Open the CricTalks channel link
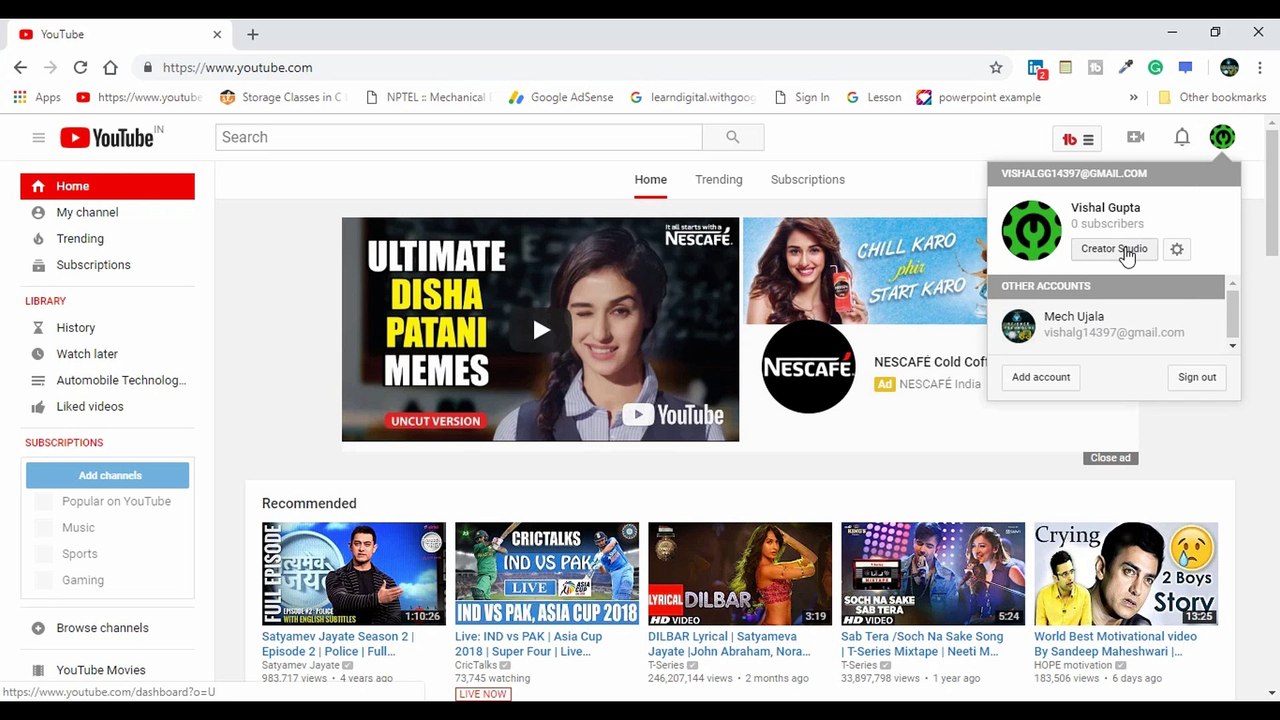The height and width of the screenshot is (720, 1280). tap(476, 665)
